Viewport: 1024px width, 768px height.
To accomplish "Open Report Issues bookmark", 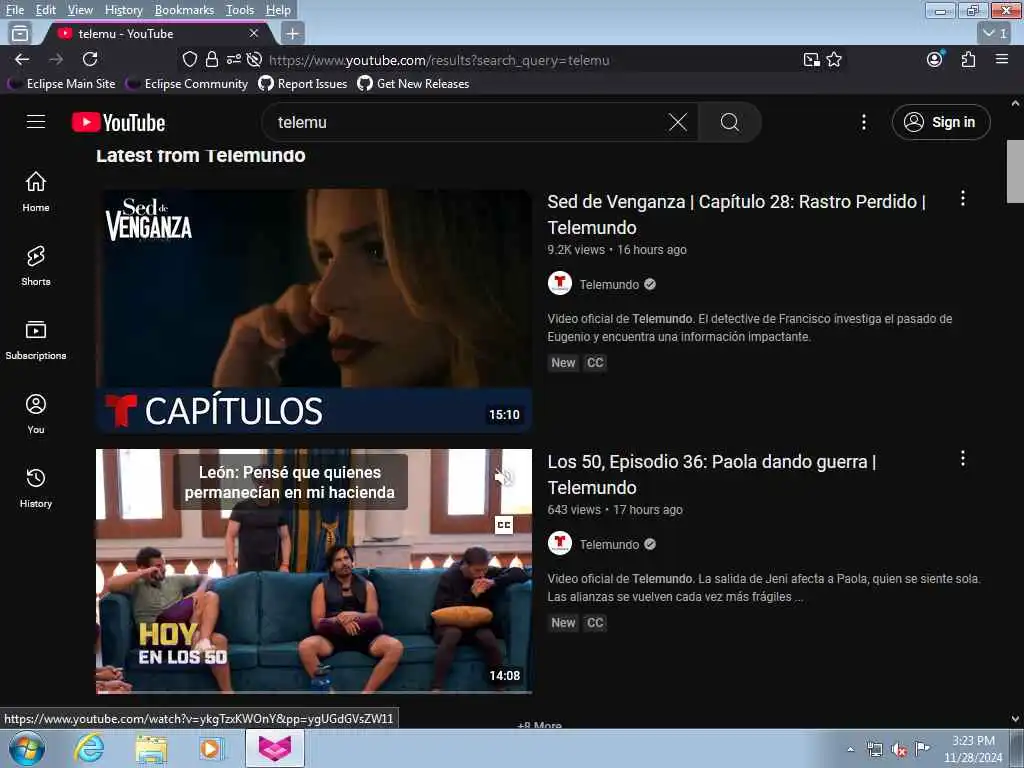I will pyautogui.click(x=303, y=84).
